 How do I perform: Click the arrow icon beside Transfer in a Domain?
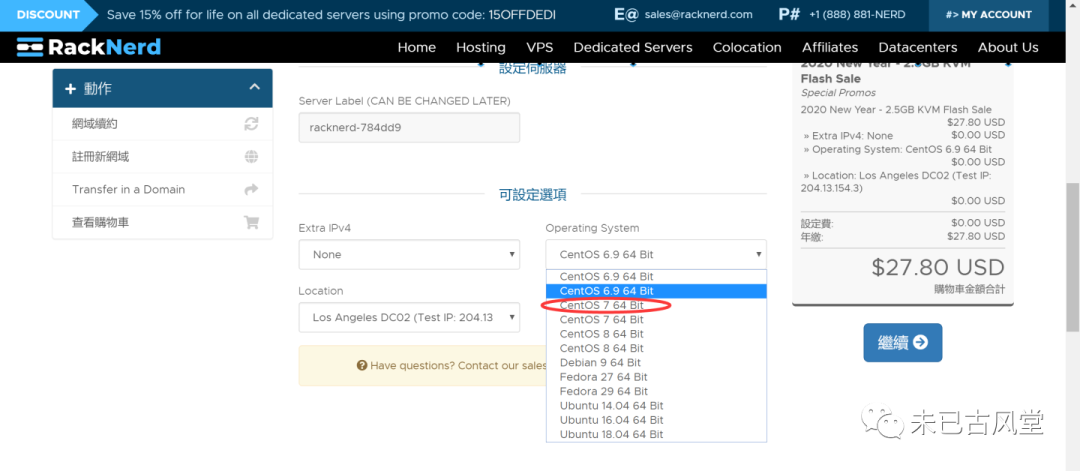tap(251, 189)
